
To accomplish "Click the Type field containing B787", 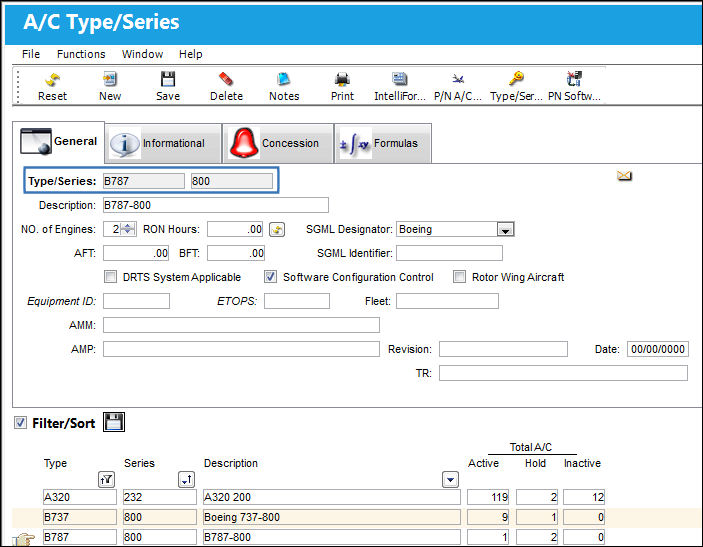I will pyautogui.click(x=143, y=181).
